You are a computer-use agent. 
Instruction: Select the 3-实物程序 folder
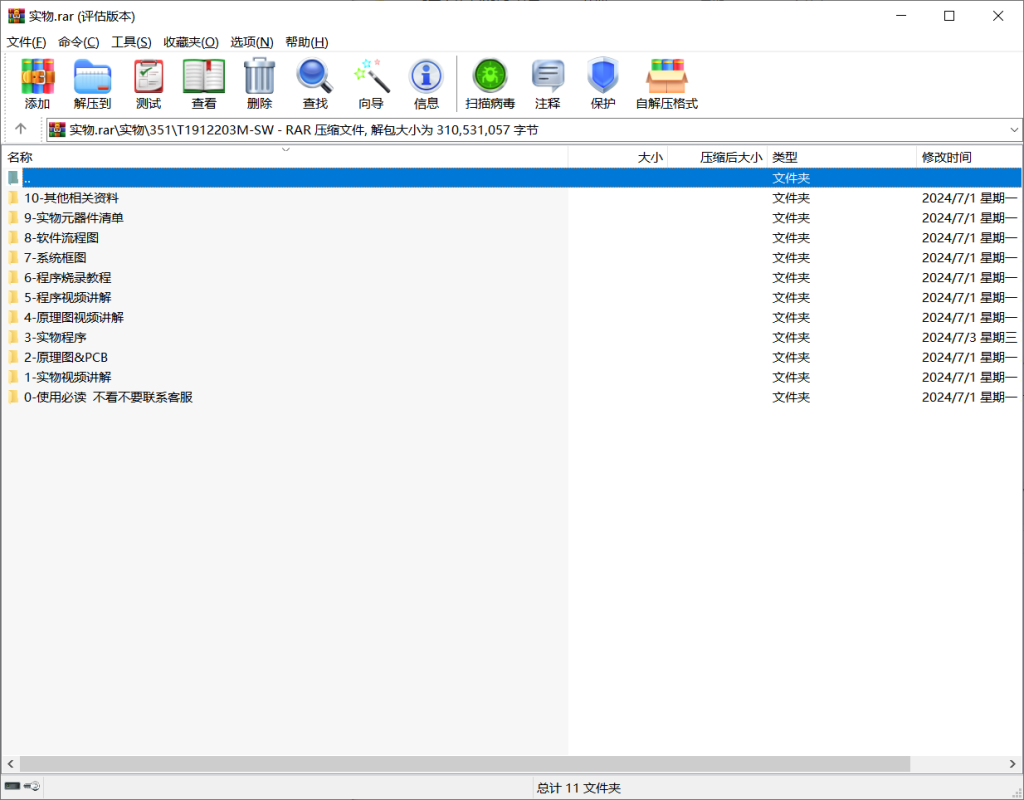[55, 337]
